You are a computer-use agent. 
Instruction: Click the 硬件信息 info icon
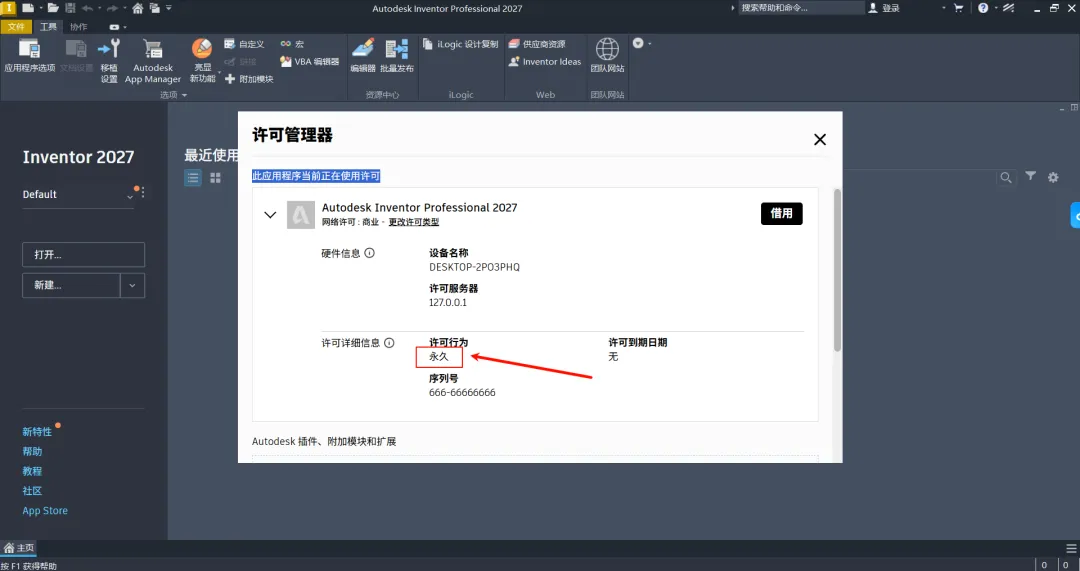370,253
